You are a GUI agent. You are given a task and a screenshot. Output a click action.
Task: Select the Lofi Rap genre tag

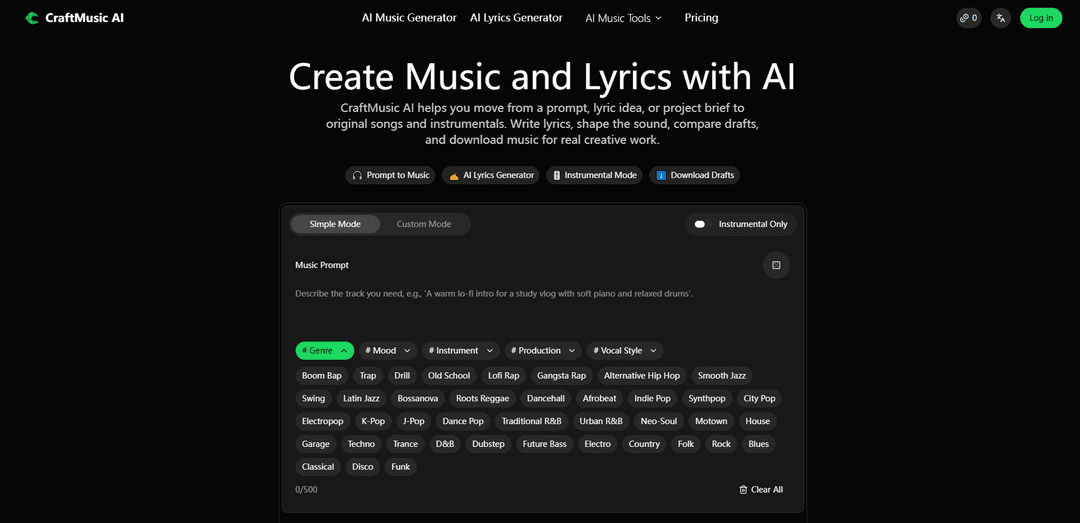pyautogui.click(x=504, y=376)
